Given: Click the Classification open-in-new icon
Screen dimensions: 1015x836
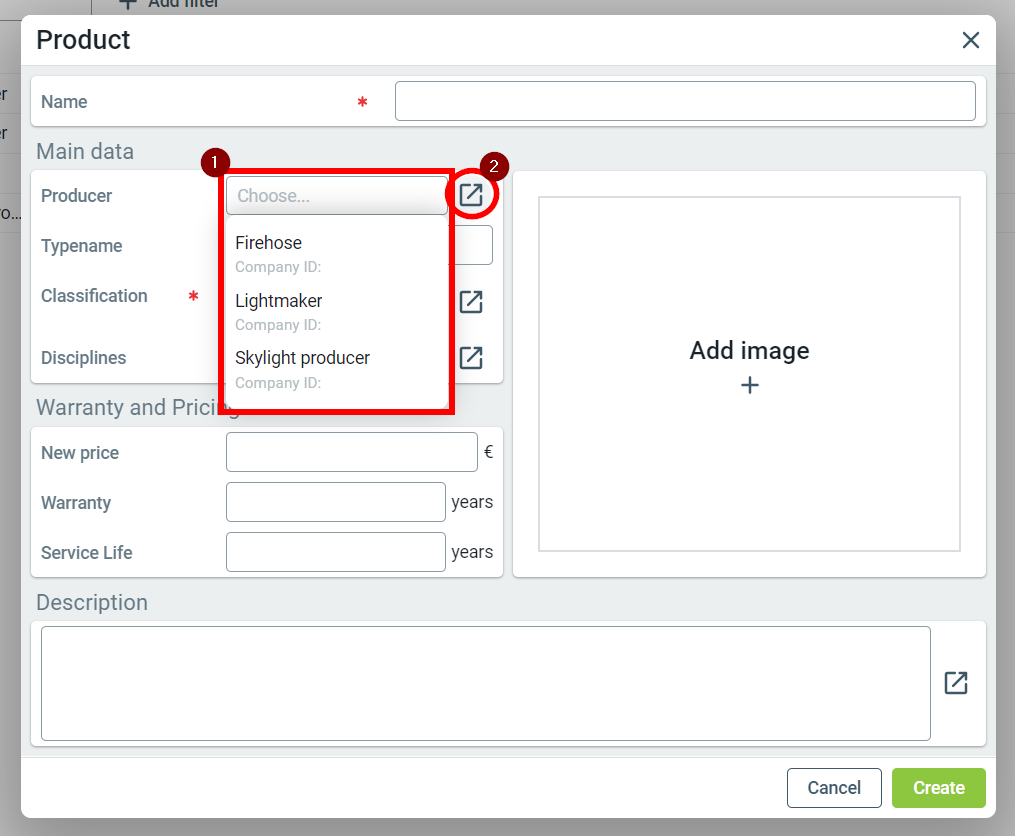Looking at the screenshot, I should point(471,302).
